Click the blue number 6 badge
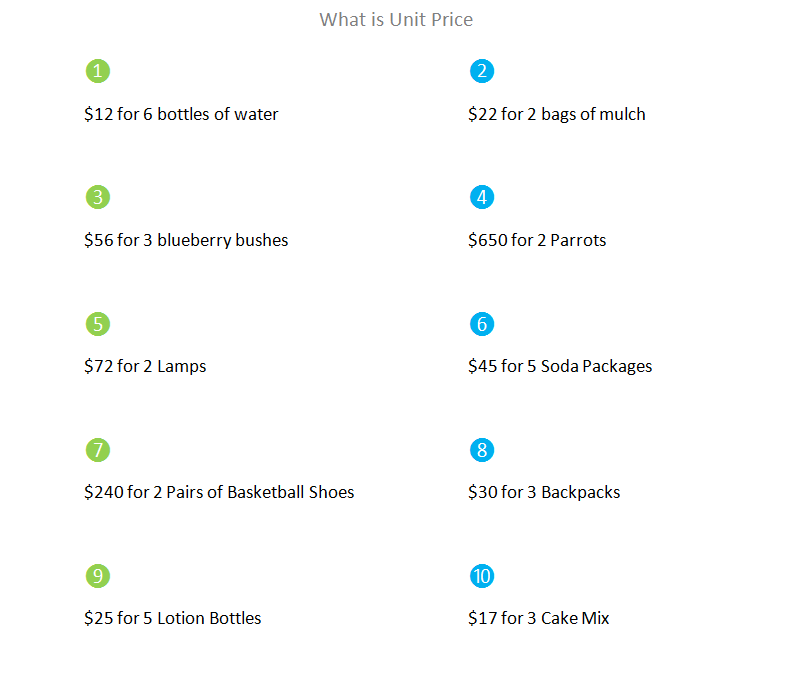 point(481,324)
